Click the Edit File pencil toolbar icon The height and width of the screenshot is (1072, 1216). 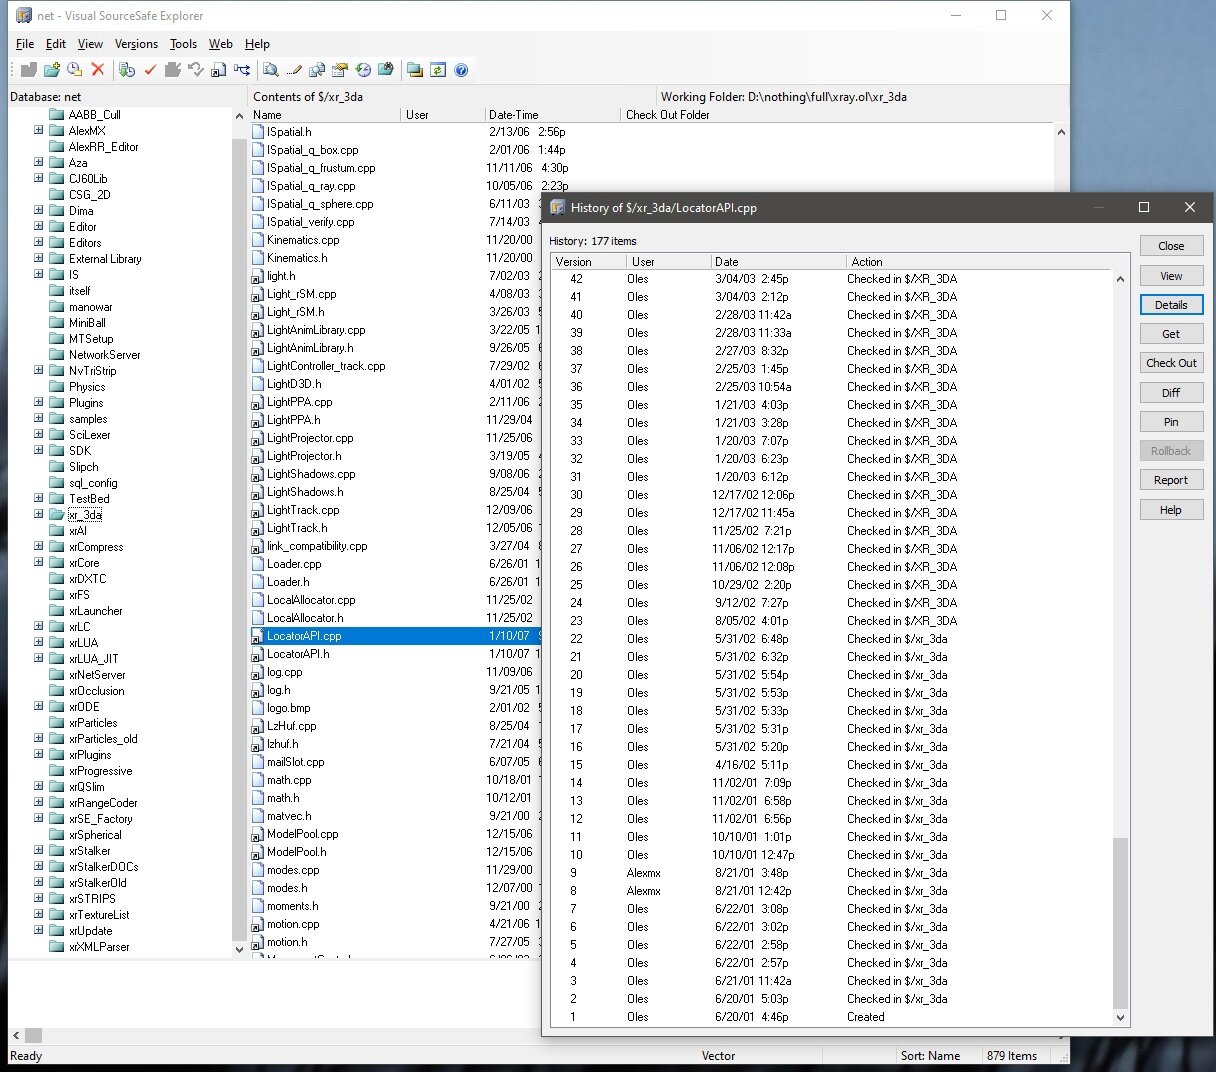294,70
